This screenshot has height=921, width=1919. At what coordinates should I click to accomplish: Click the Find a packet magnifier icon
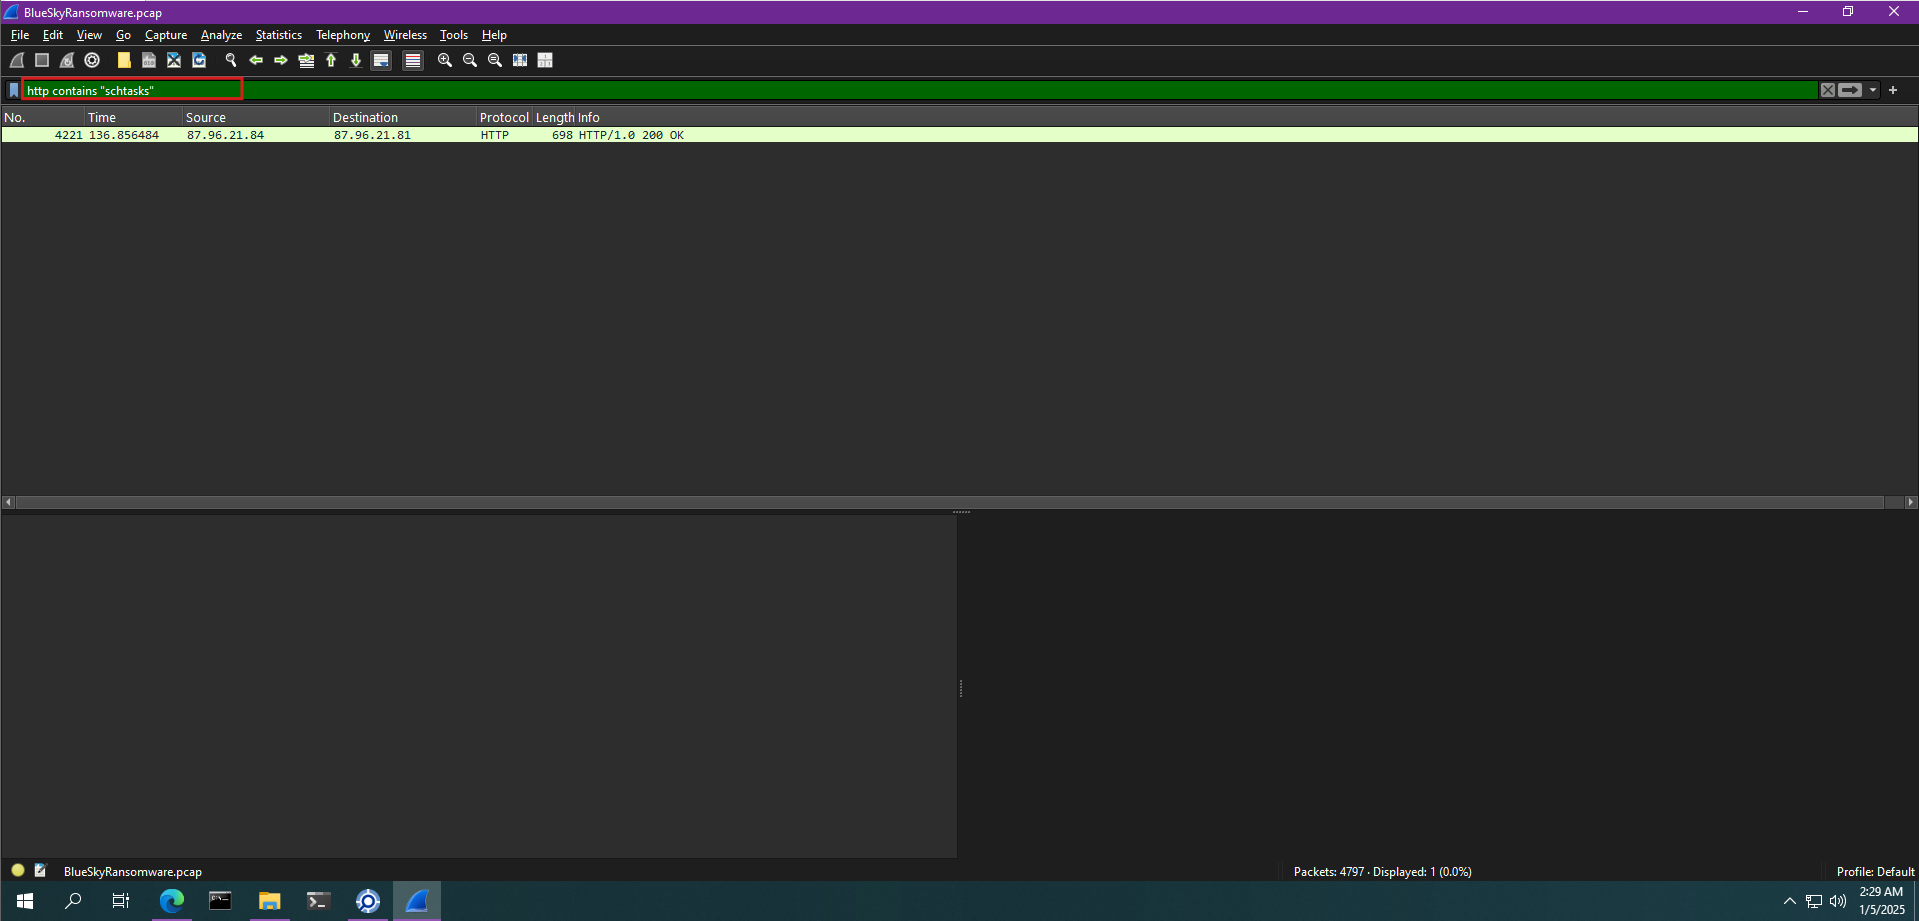click(x=231, y=60)
